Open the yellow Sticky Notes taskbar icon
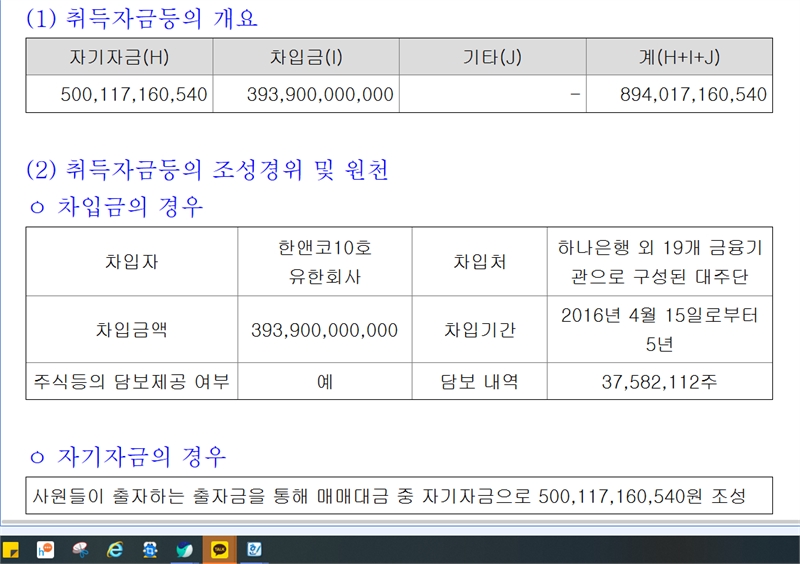 click(x=13, y=549)
